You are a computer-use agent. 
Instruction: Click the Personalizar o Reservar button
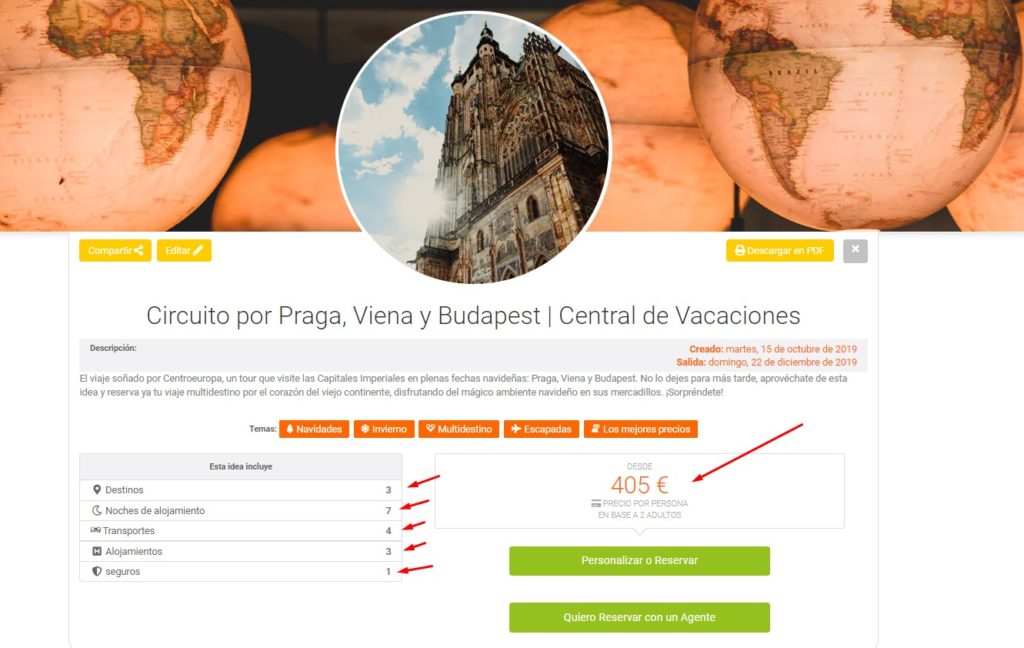click(x=639, y=561)
